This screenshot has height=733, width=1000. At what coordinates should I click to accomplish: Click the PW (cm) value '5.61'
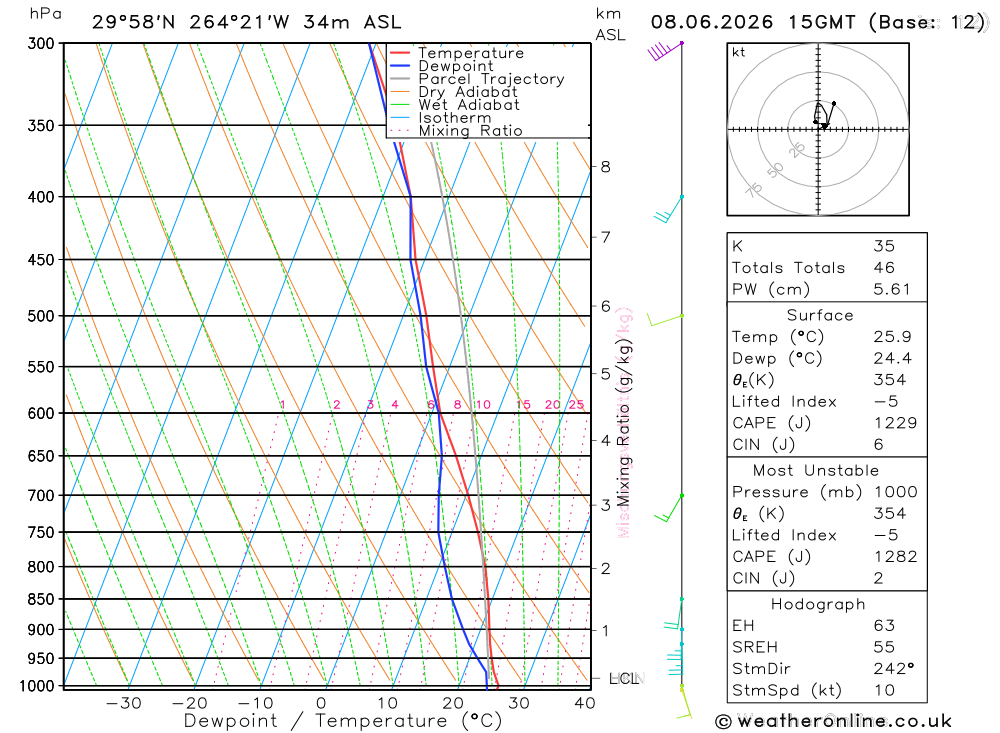pyautogui.click(x=892, y=290)
